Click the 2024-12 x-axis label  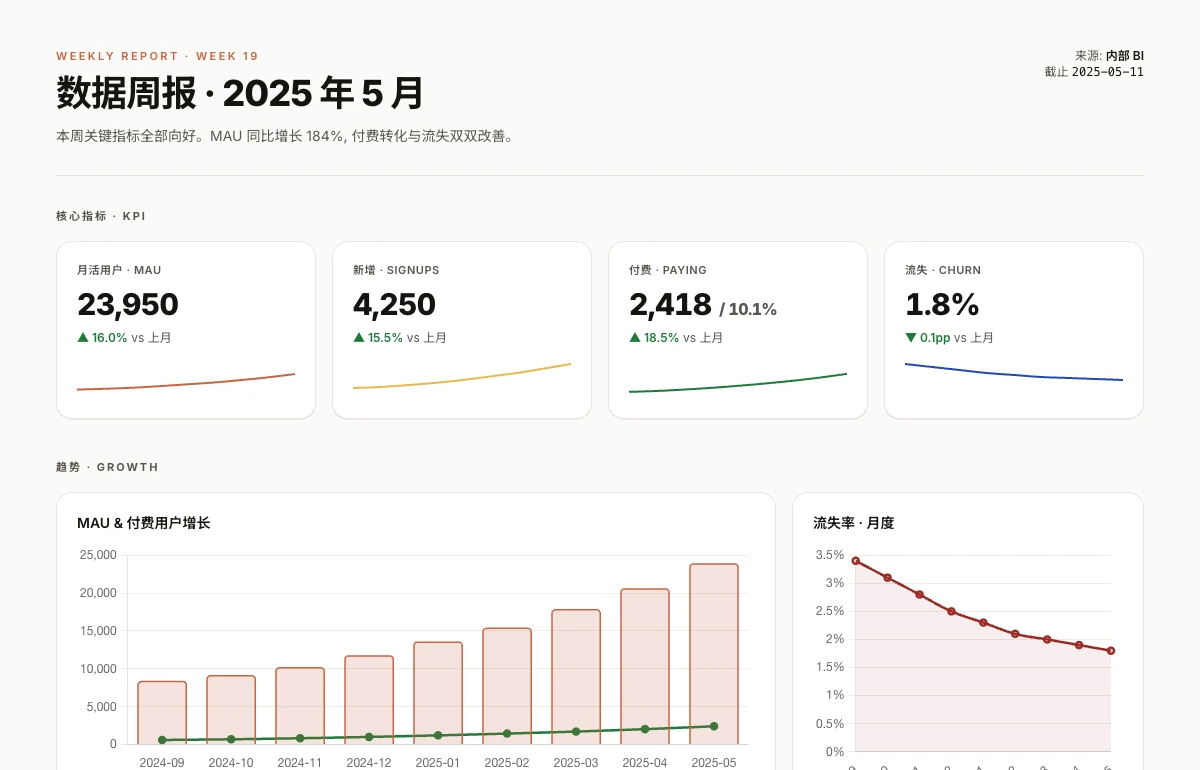click(x=369, y=762)
